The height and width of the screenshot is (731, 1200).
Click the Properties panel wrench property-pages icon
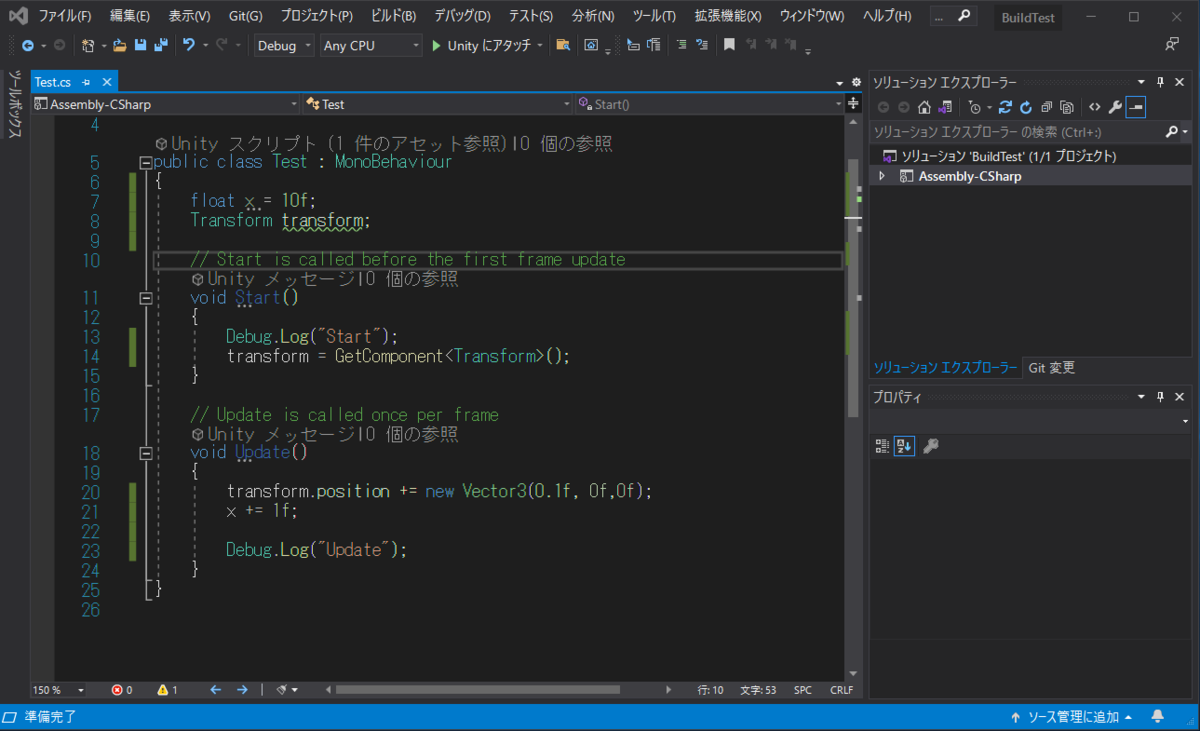point(930,446)
